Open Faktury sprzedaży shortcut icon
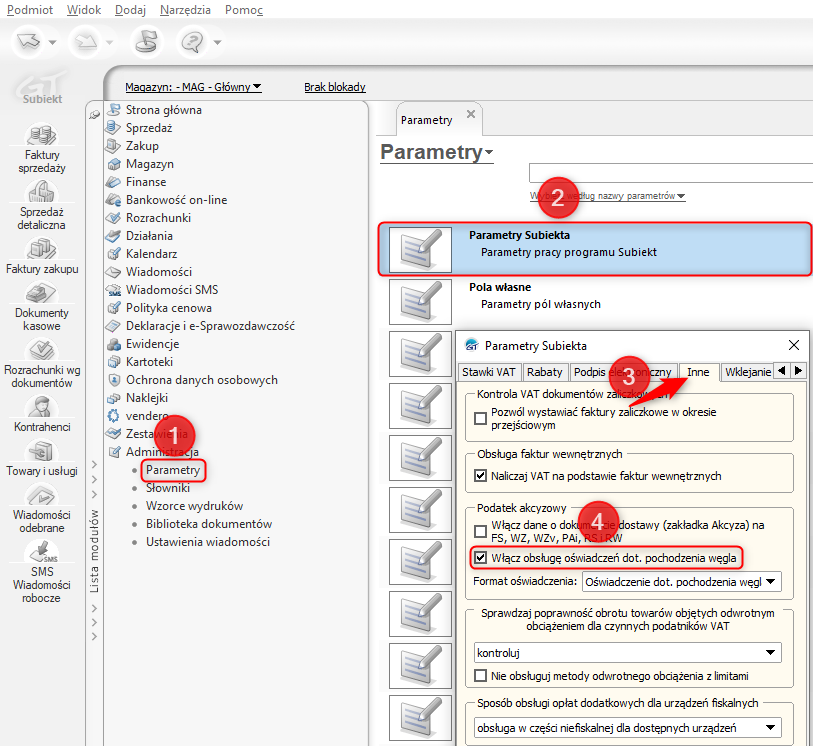 [x=41, y=135]
